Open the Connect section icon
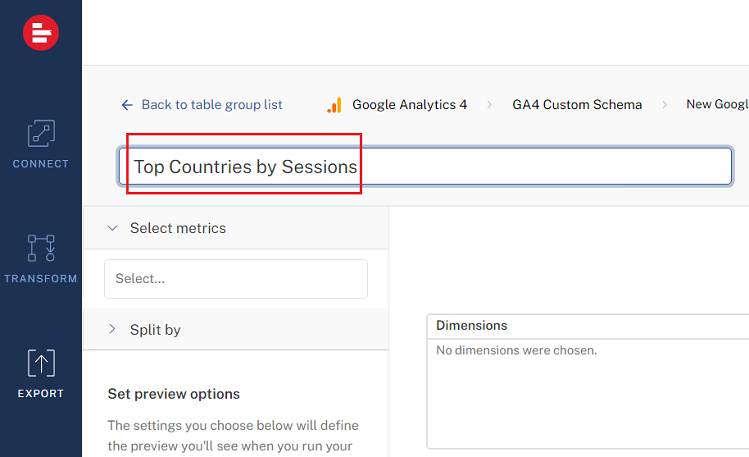Screen dimensions: 749x457 (x=41, y=133)
